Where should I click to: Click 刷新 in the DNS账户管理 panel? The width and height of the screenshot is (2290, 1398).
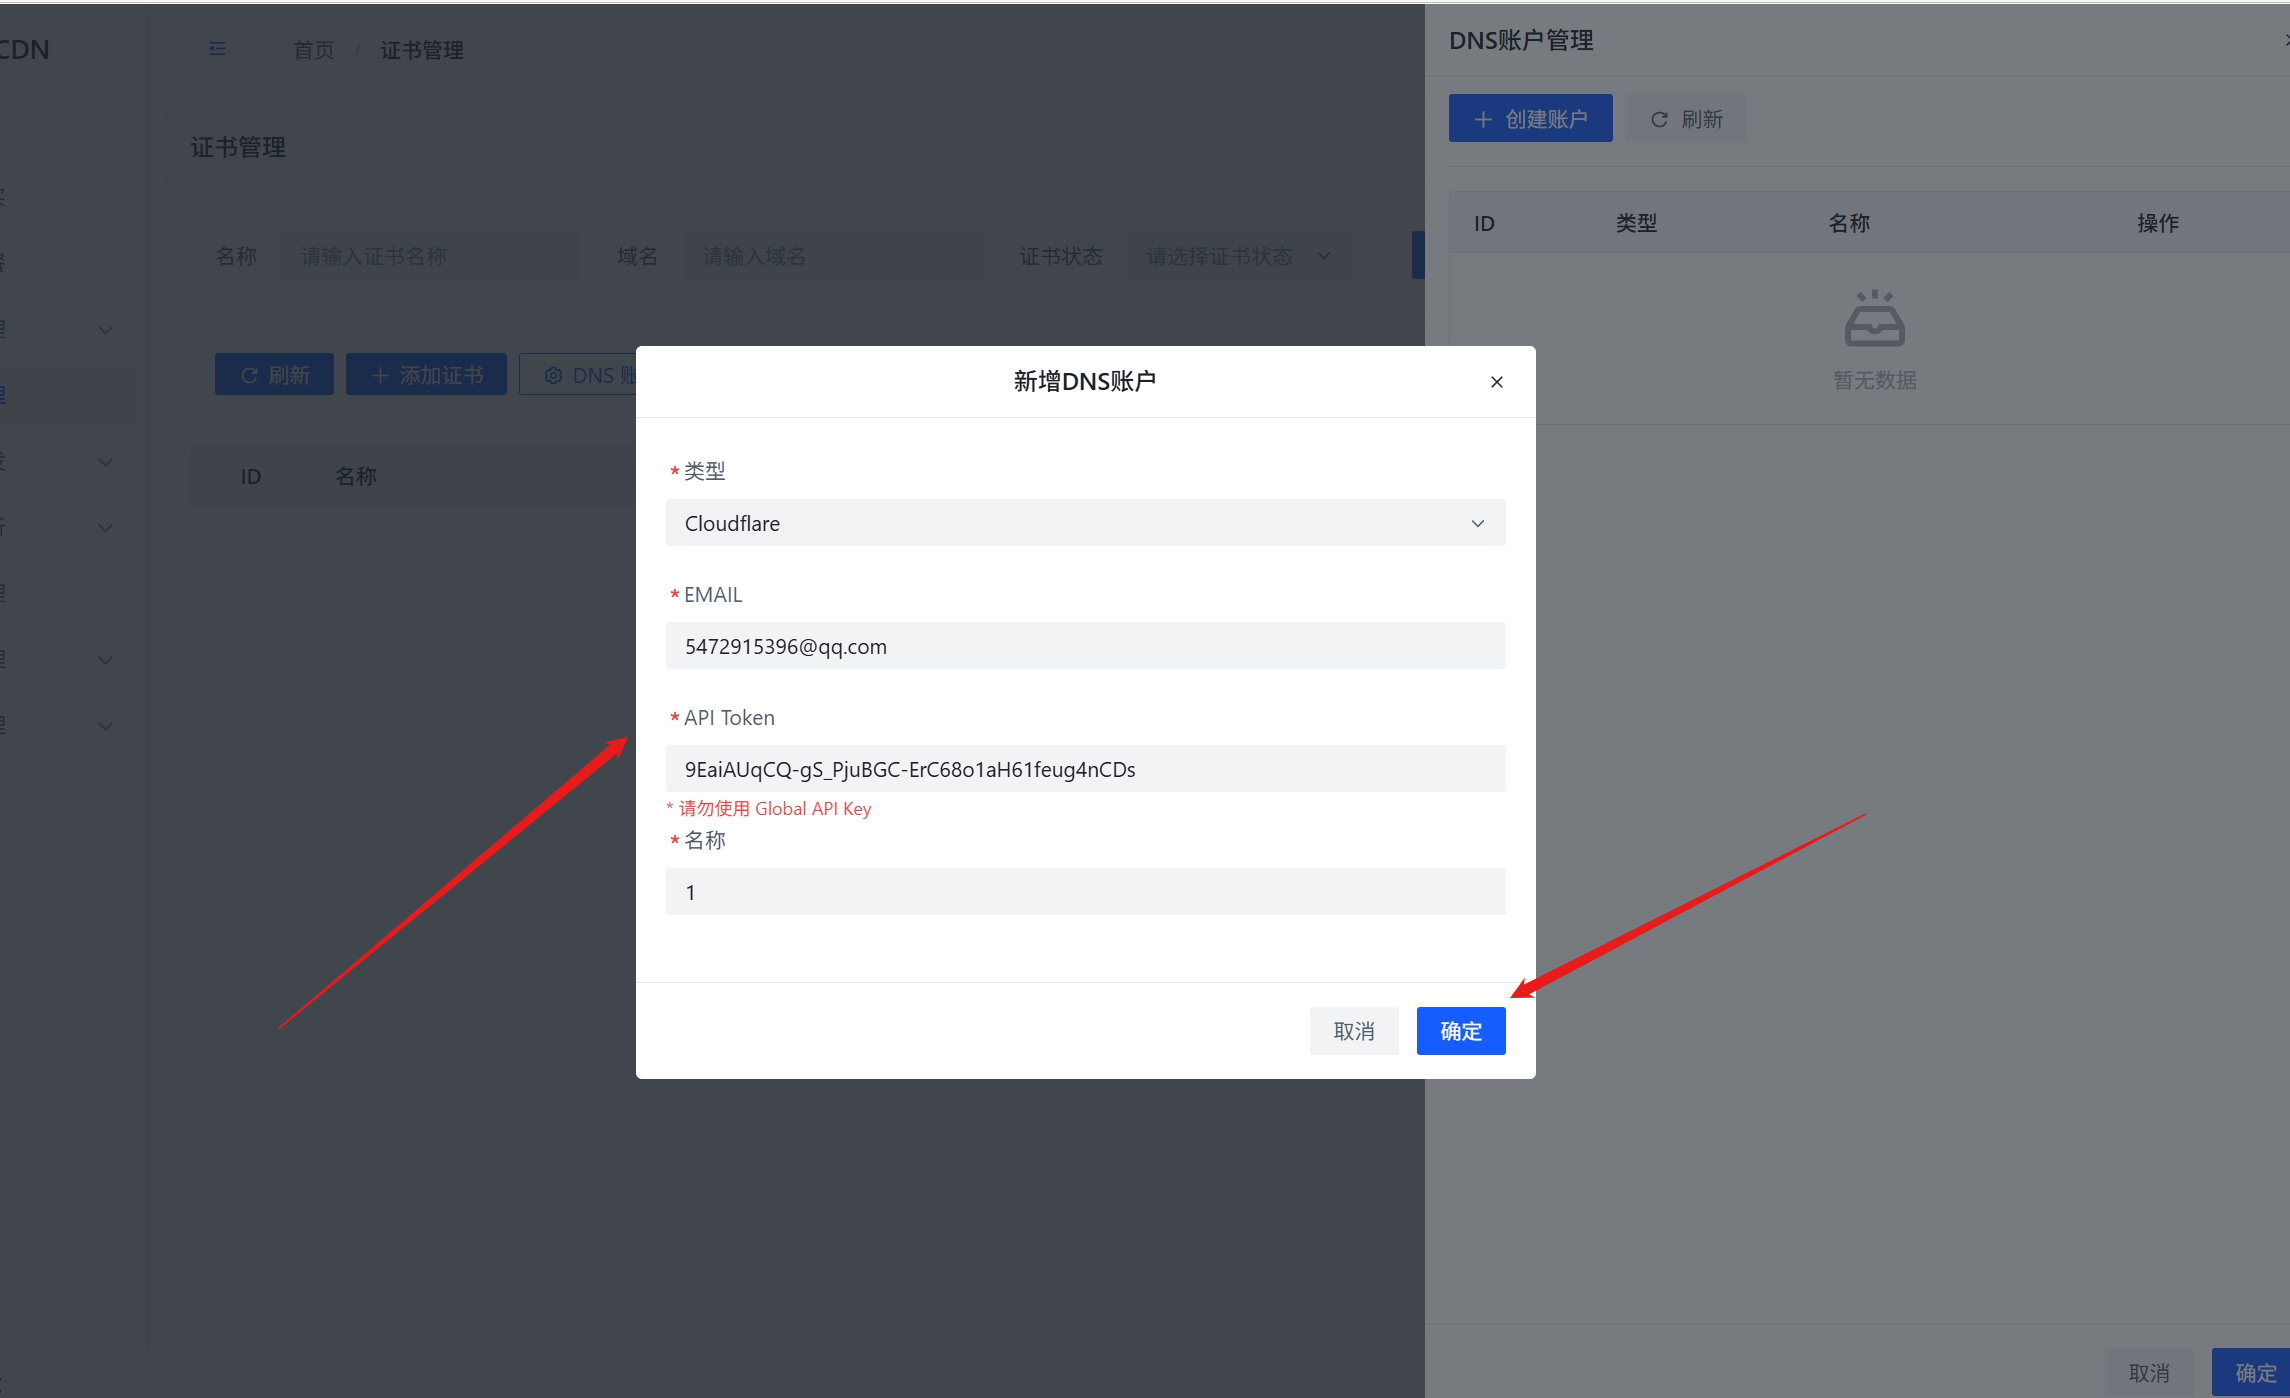1686,119
